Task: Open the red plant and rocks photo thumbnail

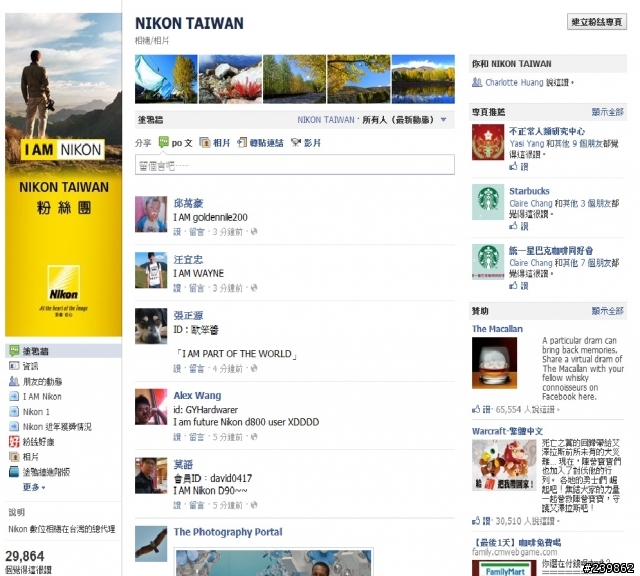Action: click(230, 79)
